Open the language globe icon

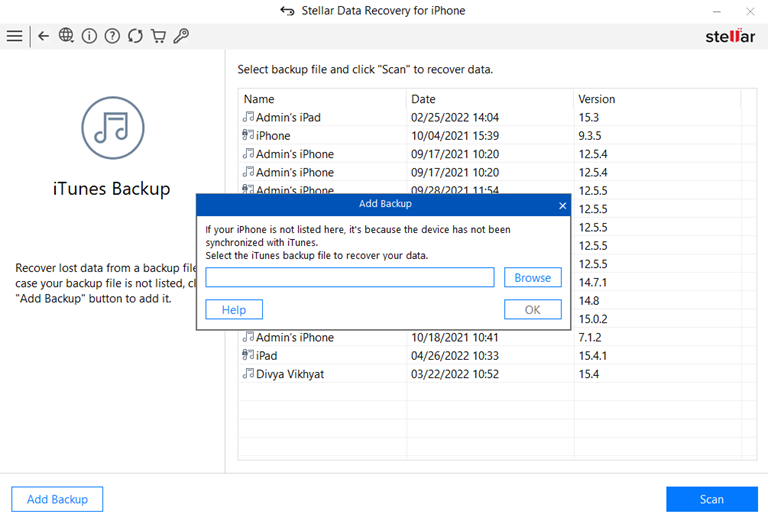tap(66, 35)
